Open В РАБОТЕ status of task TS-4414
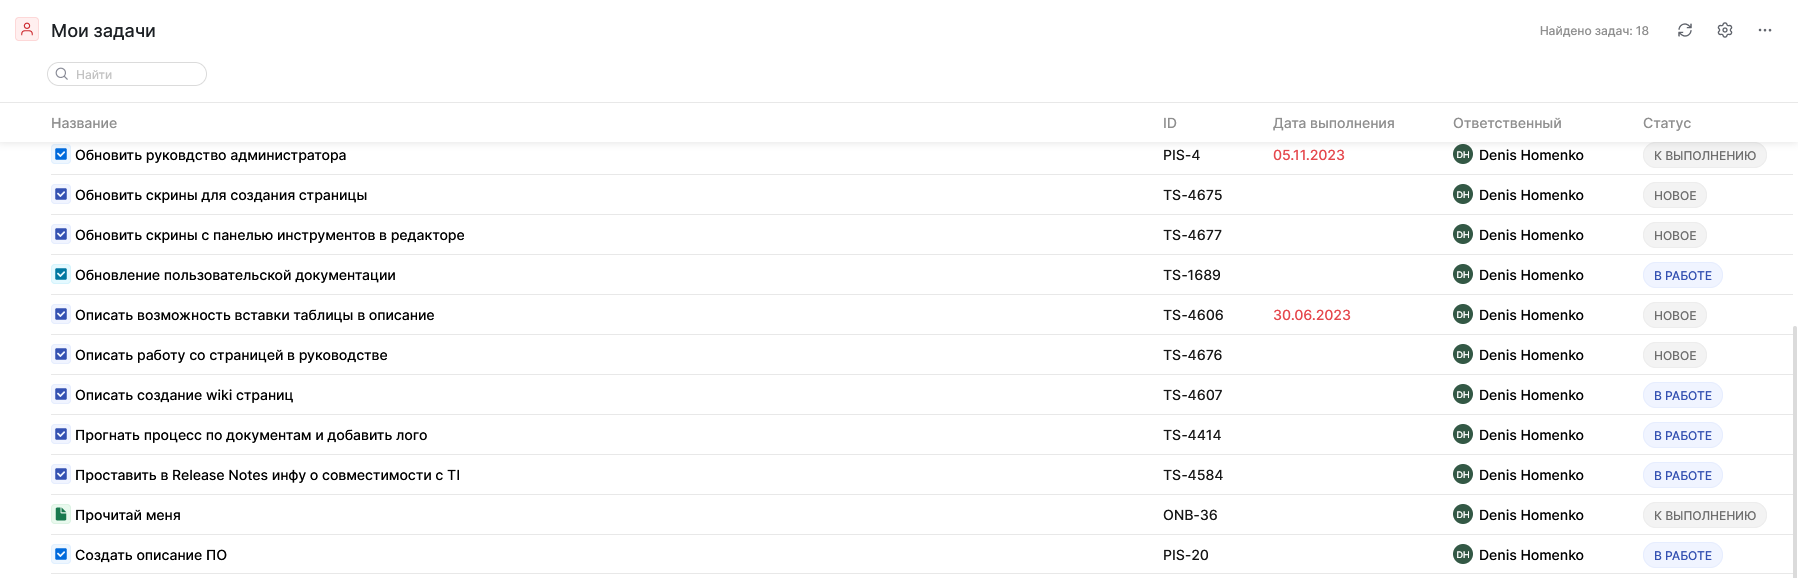This screenshot has width=1798, height=578. pyautogui.click(x=1682, y=435)
